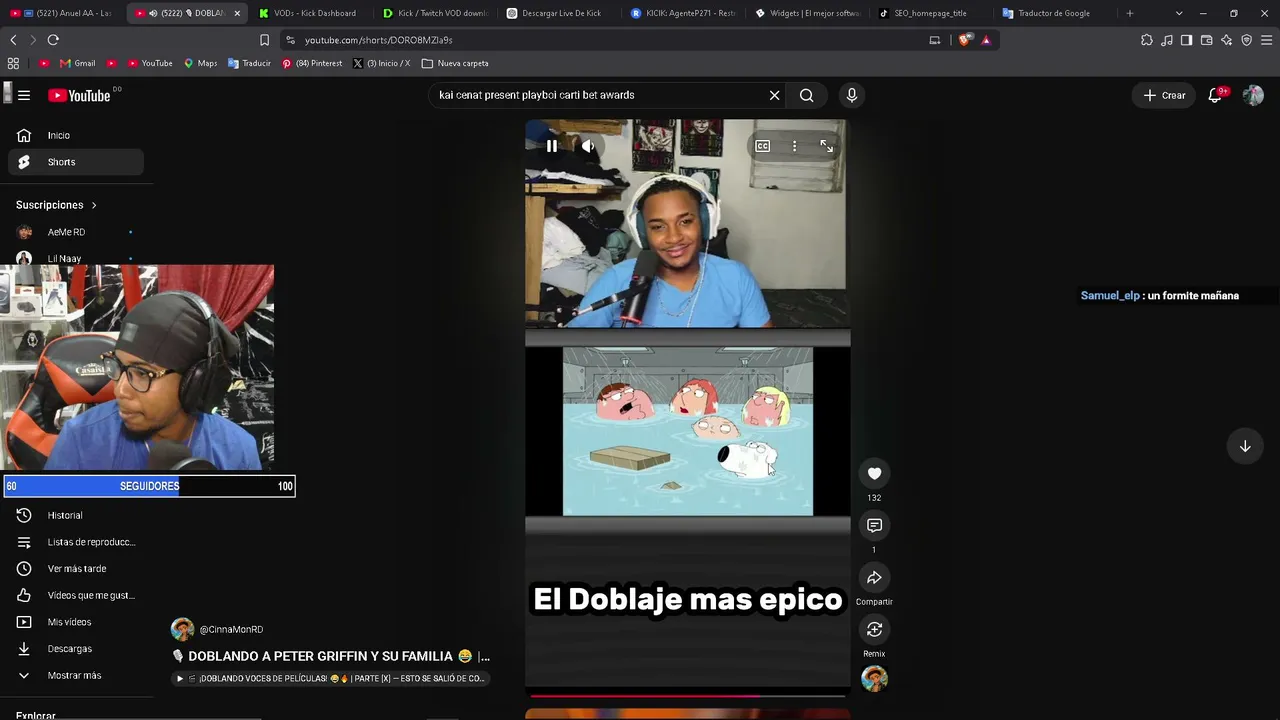Open Brave Shields lion icon
This screenshot has width=1280, height=720.
point(964,40)
